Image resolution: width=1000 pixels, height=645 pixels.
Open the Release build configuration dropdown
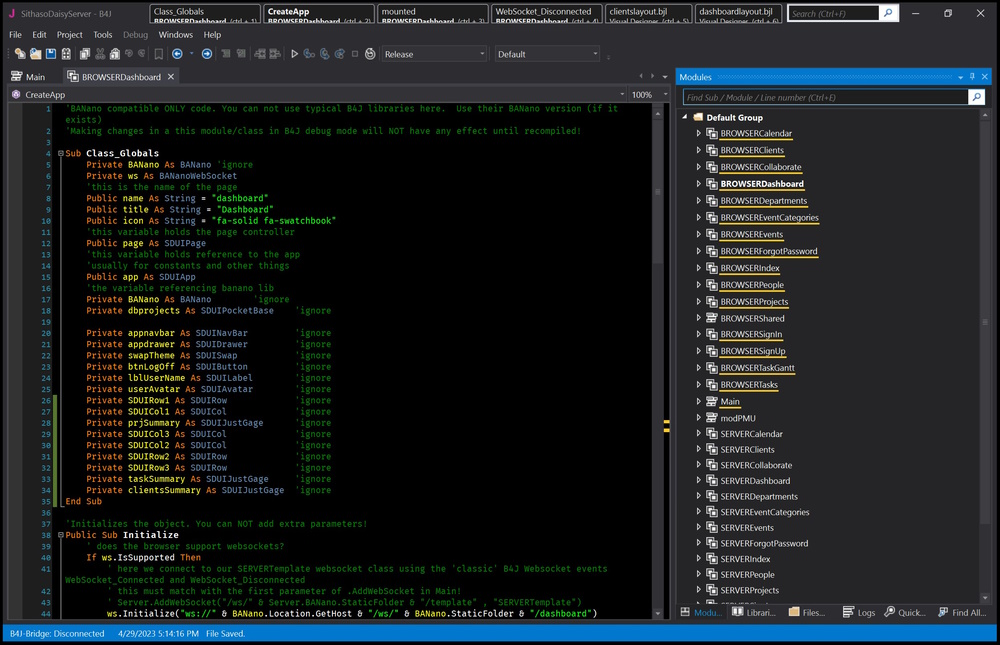point(435,54)
